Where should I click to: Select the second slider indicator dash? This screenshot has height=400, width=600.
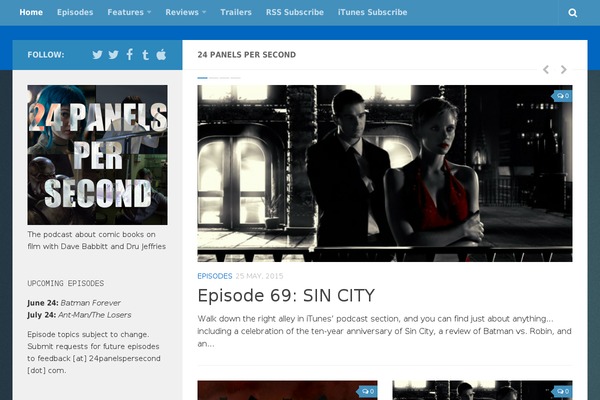pyautogui.click(x=214, y=78)
